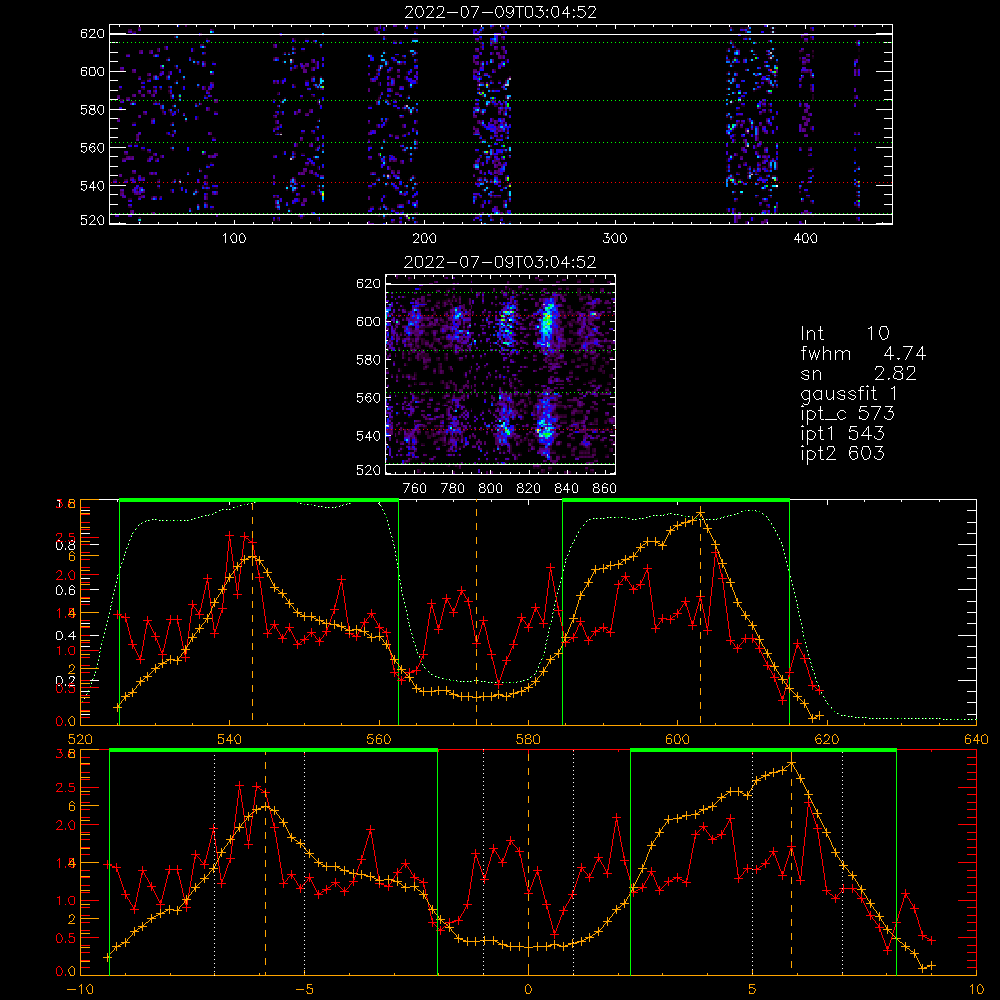Click y-axis label 540 of the wide top image
The image size is (1000, 1000).
(92, 186)
